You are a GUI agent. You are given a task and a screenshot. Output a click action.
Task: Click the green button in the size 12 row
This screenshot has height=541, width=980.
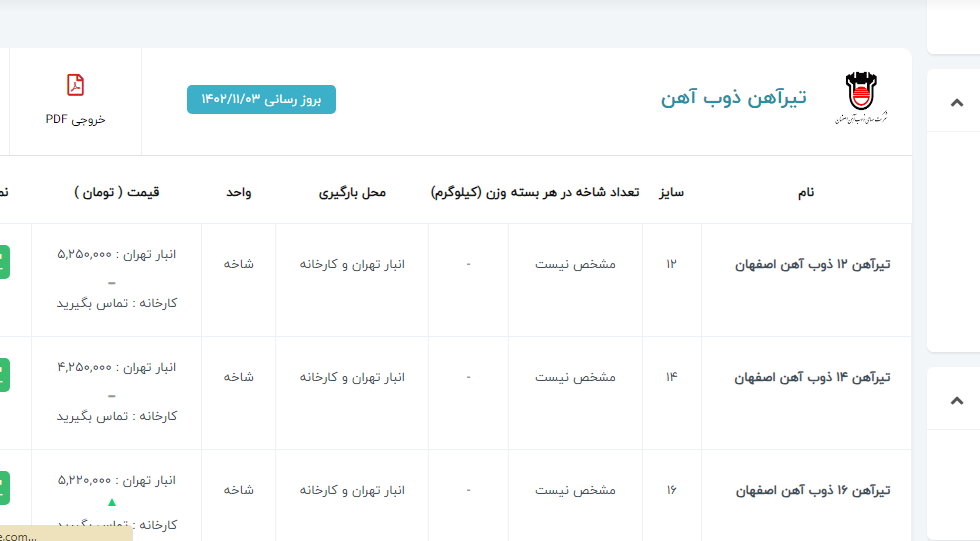click(4, 262)
